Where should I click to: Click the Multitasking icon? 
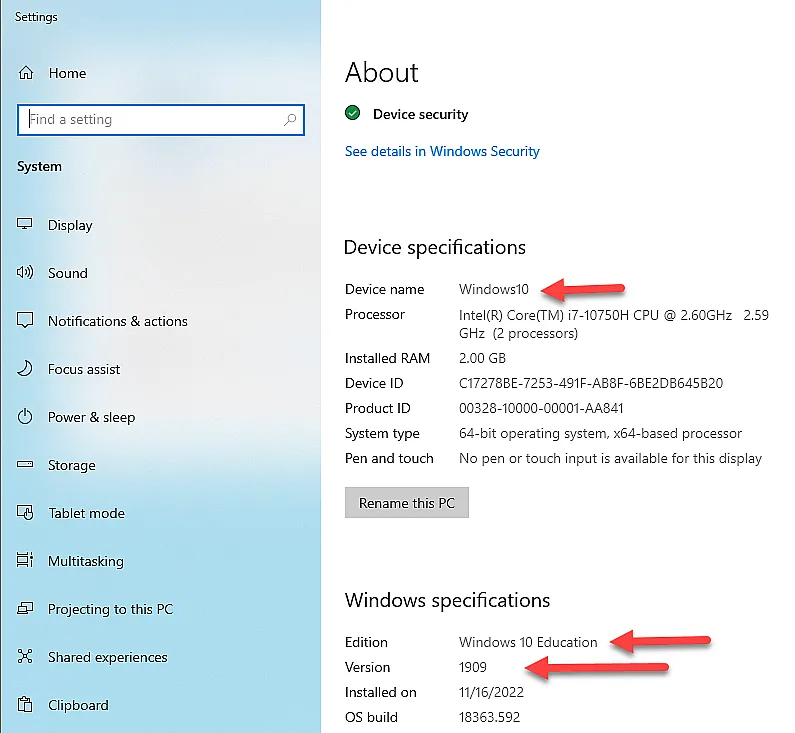point(25,560)
